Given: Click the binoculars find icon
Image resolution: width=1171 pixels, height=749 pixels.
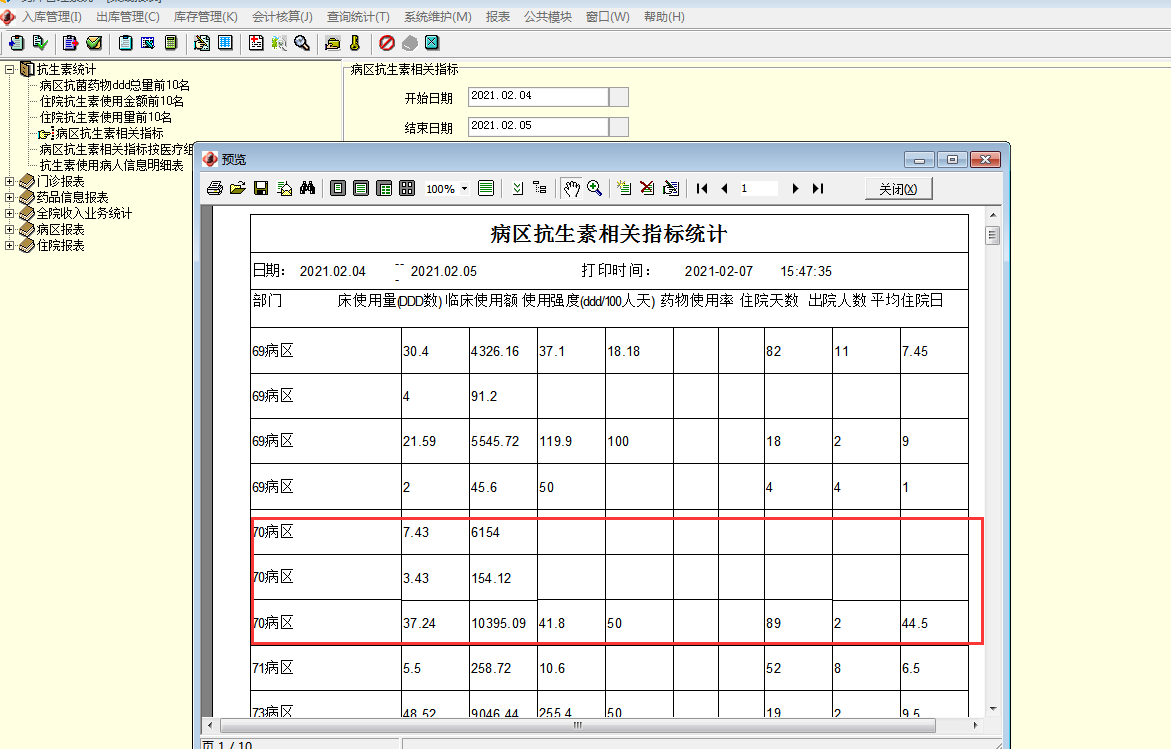Looking at the screenshot, I should [x=308, y=188].
